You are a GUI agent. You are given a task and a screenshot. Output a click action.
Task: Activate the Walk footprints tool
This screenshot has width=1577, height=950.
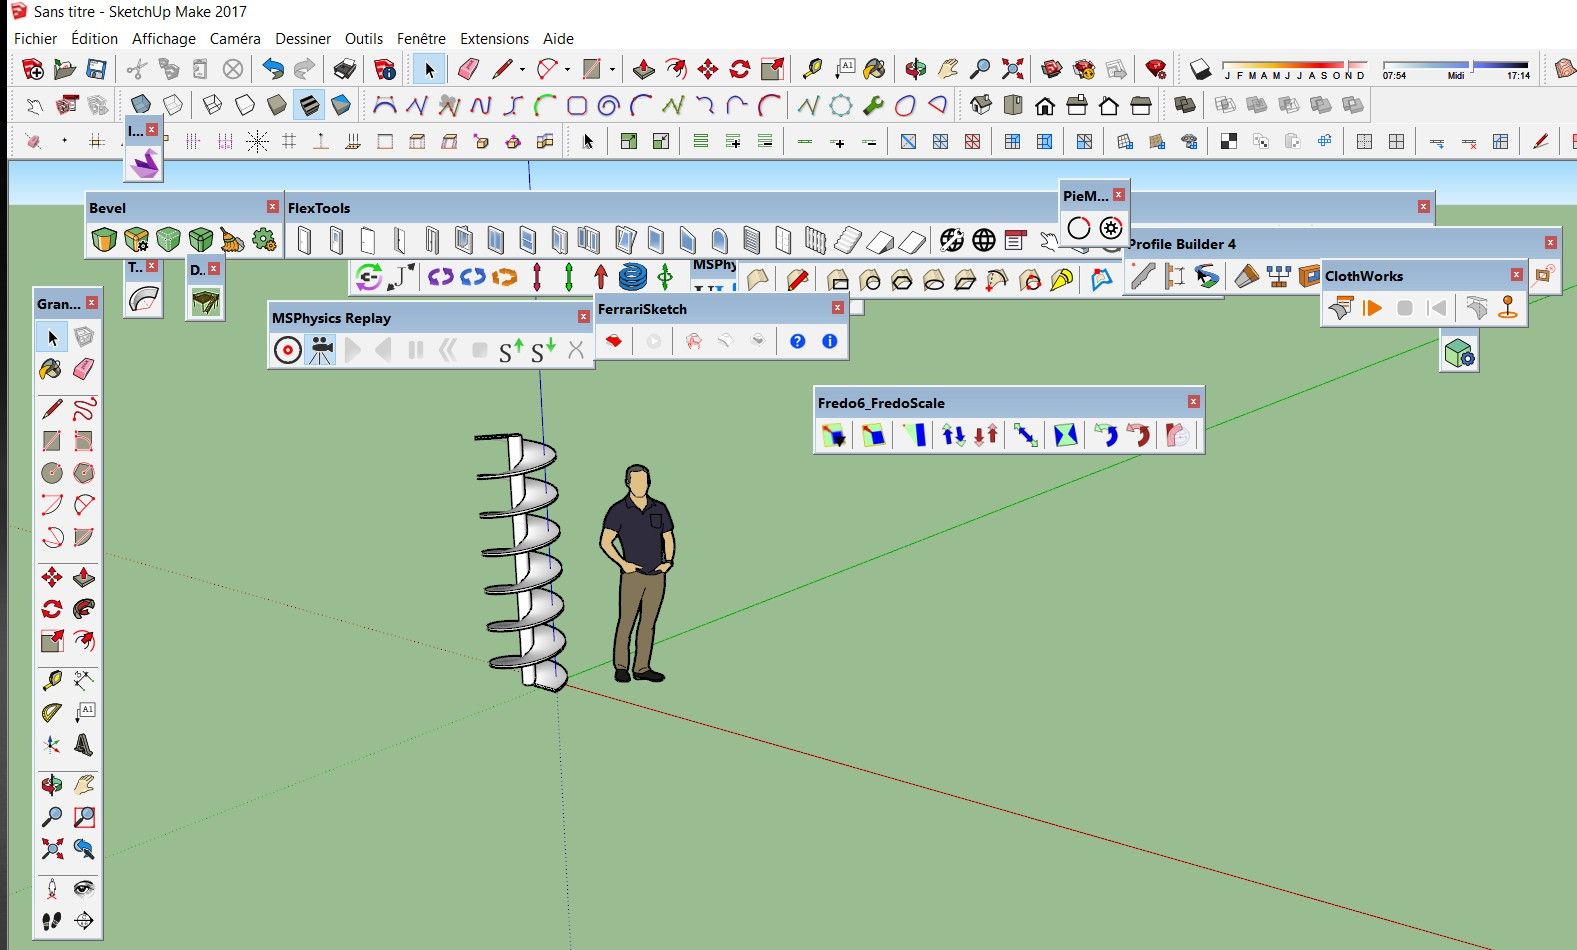click(52, 921)
